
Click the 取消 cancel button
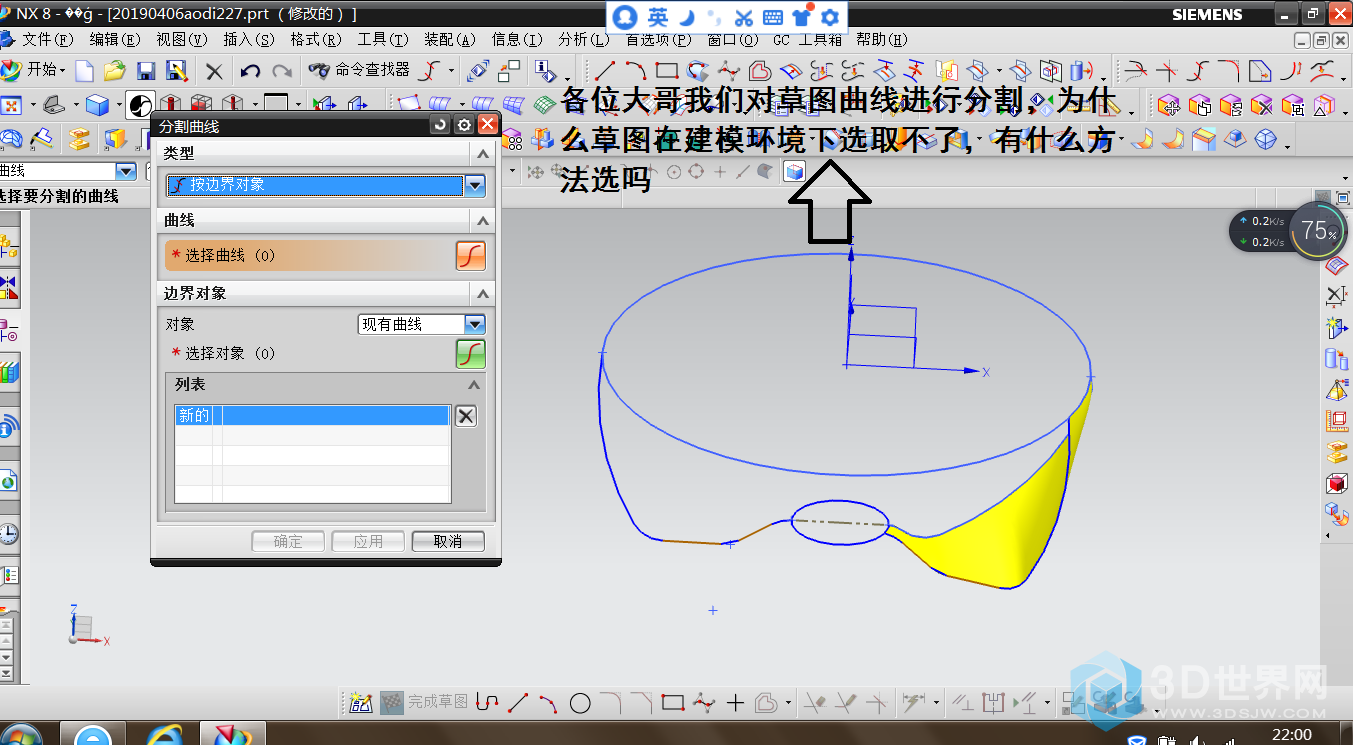tap(448, 541)
